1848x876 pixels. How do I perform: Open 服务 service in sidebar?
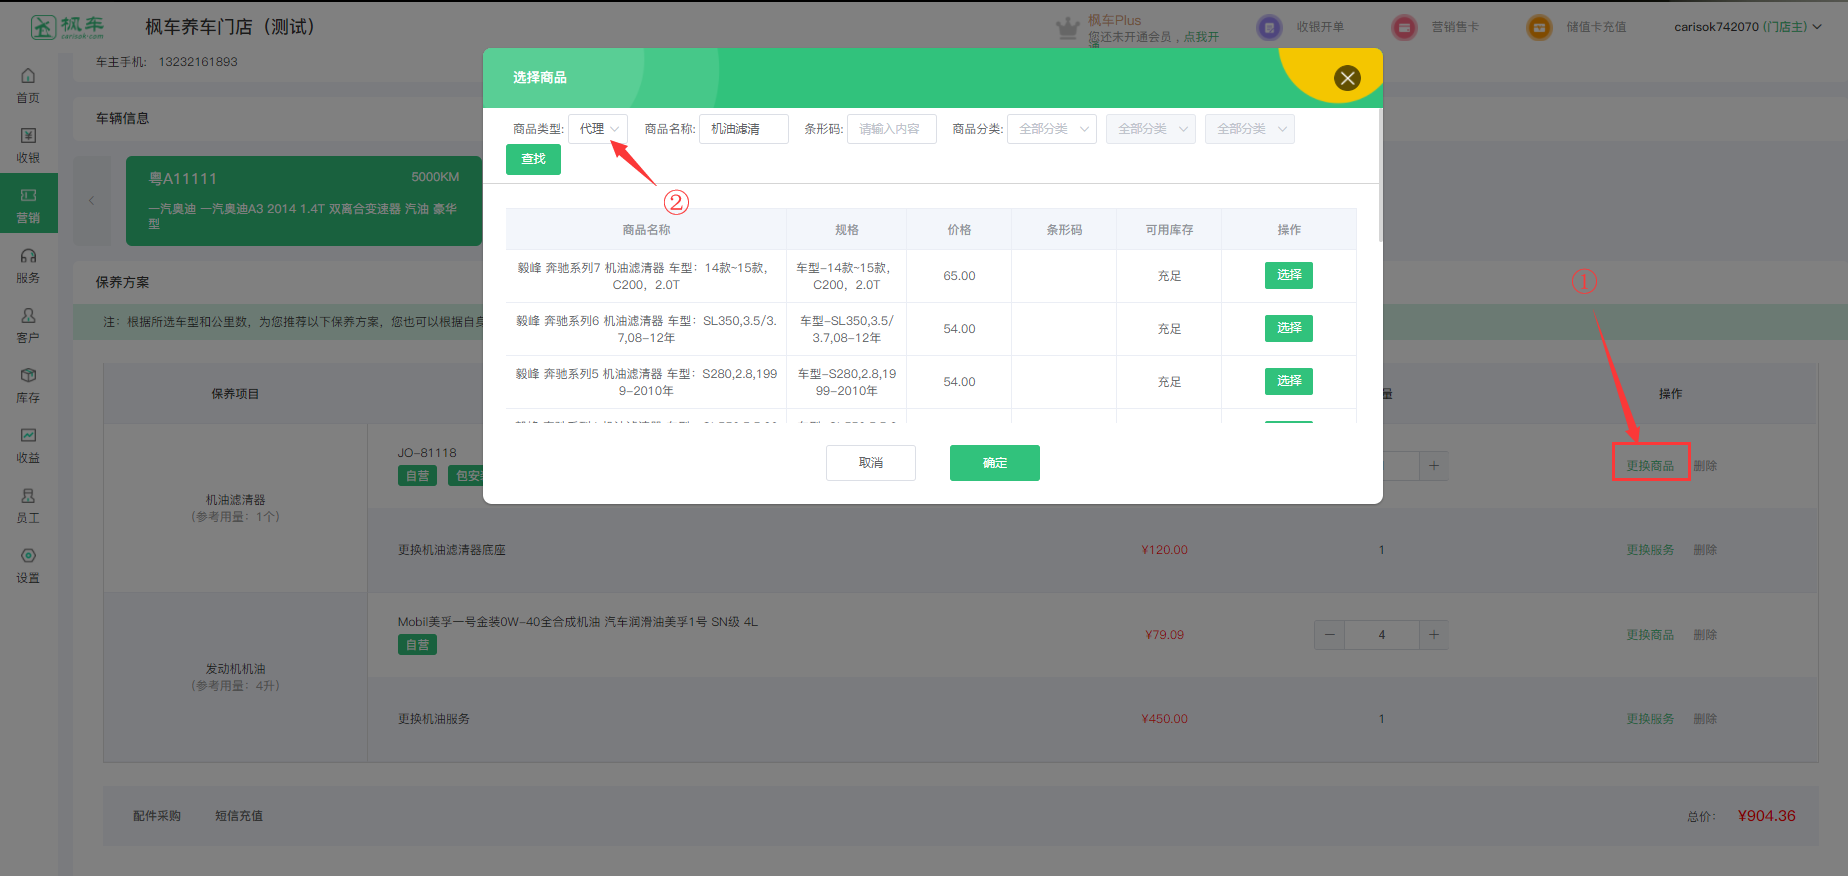[x=28, y=265]
